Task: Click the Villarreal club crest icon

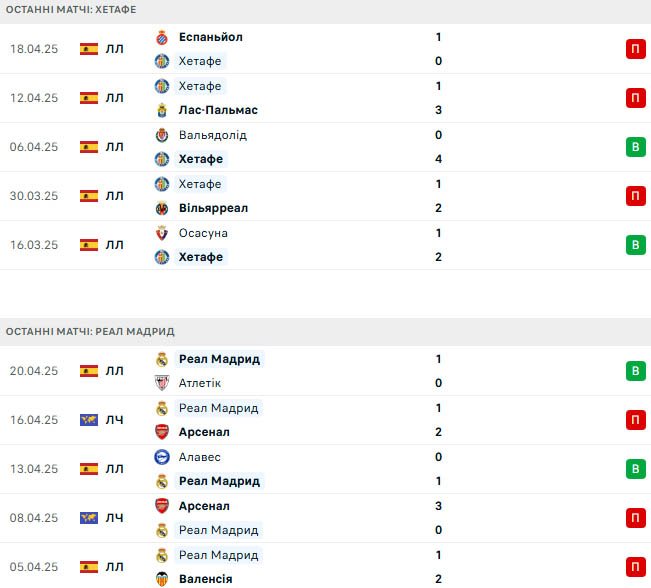Action: coord(162,208)
